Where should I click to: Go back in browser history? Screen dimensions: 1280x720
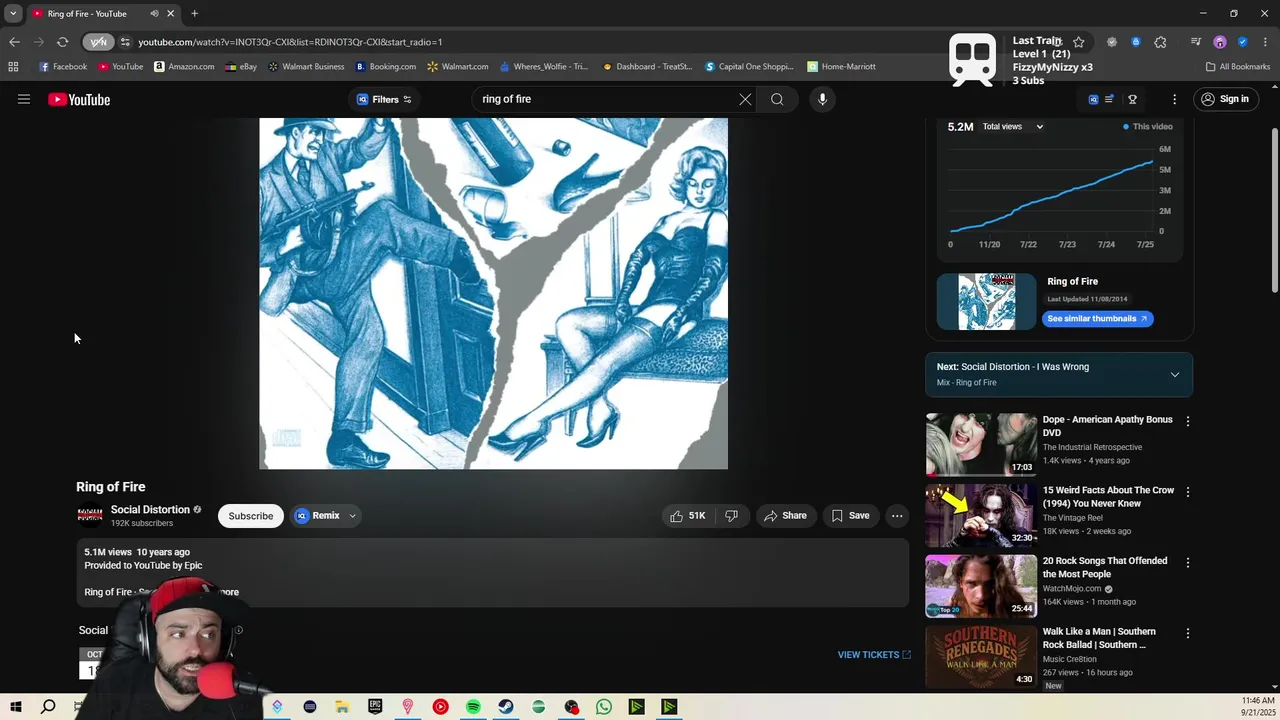[14, 42]
